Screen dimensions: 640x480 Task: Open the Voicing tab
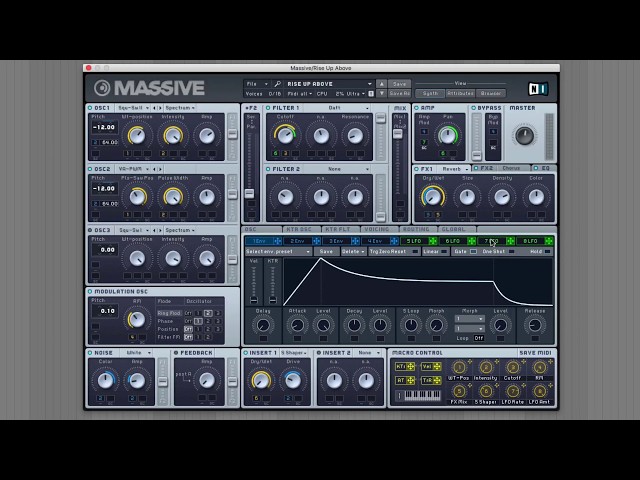point(377,229)
